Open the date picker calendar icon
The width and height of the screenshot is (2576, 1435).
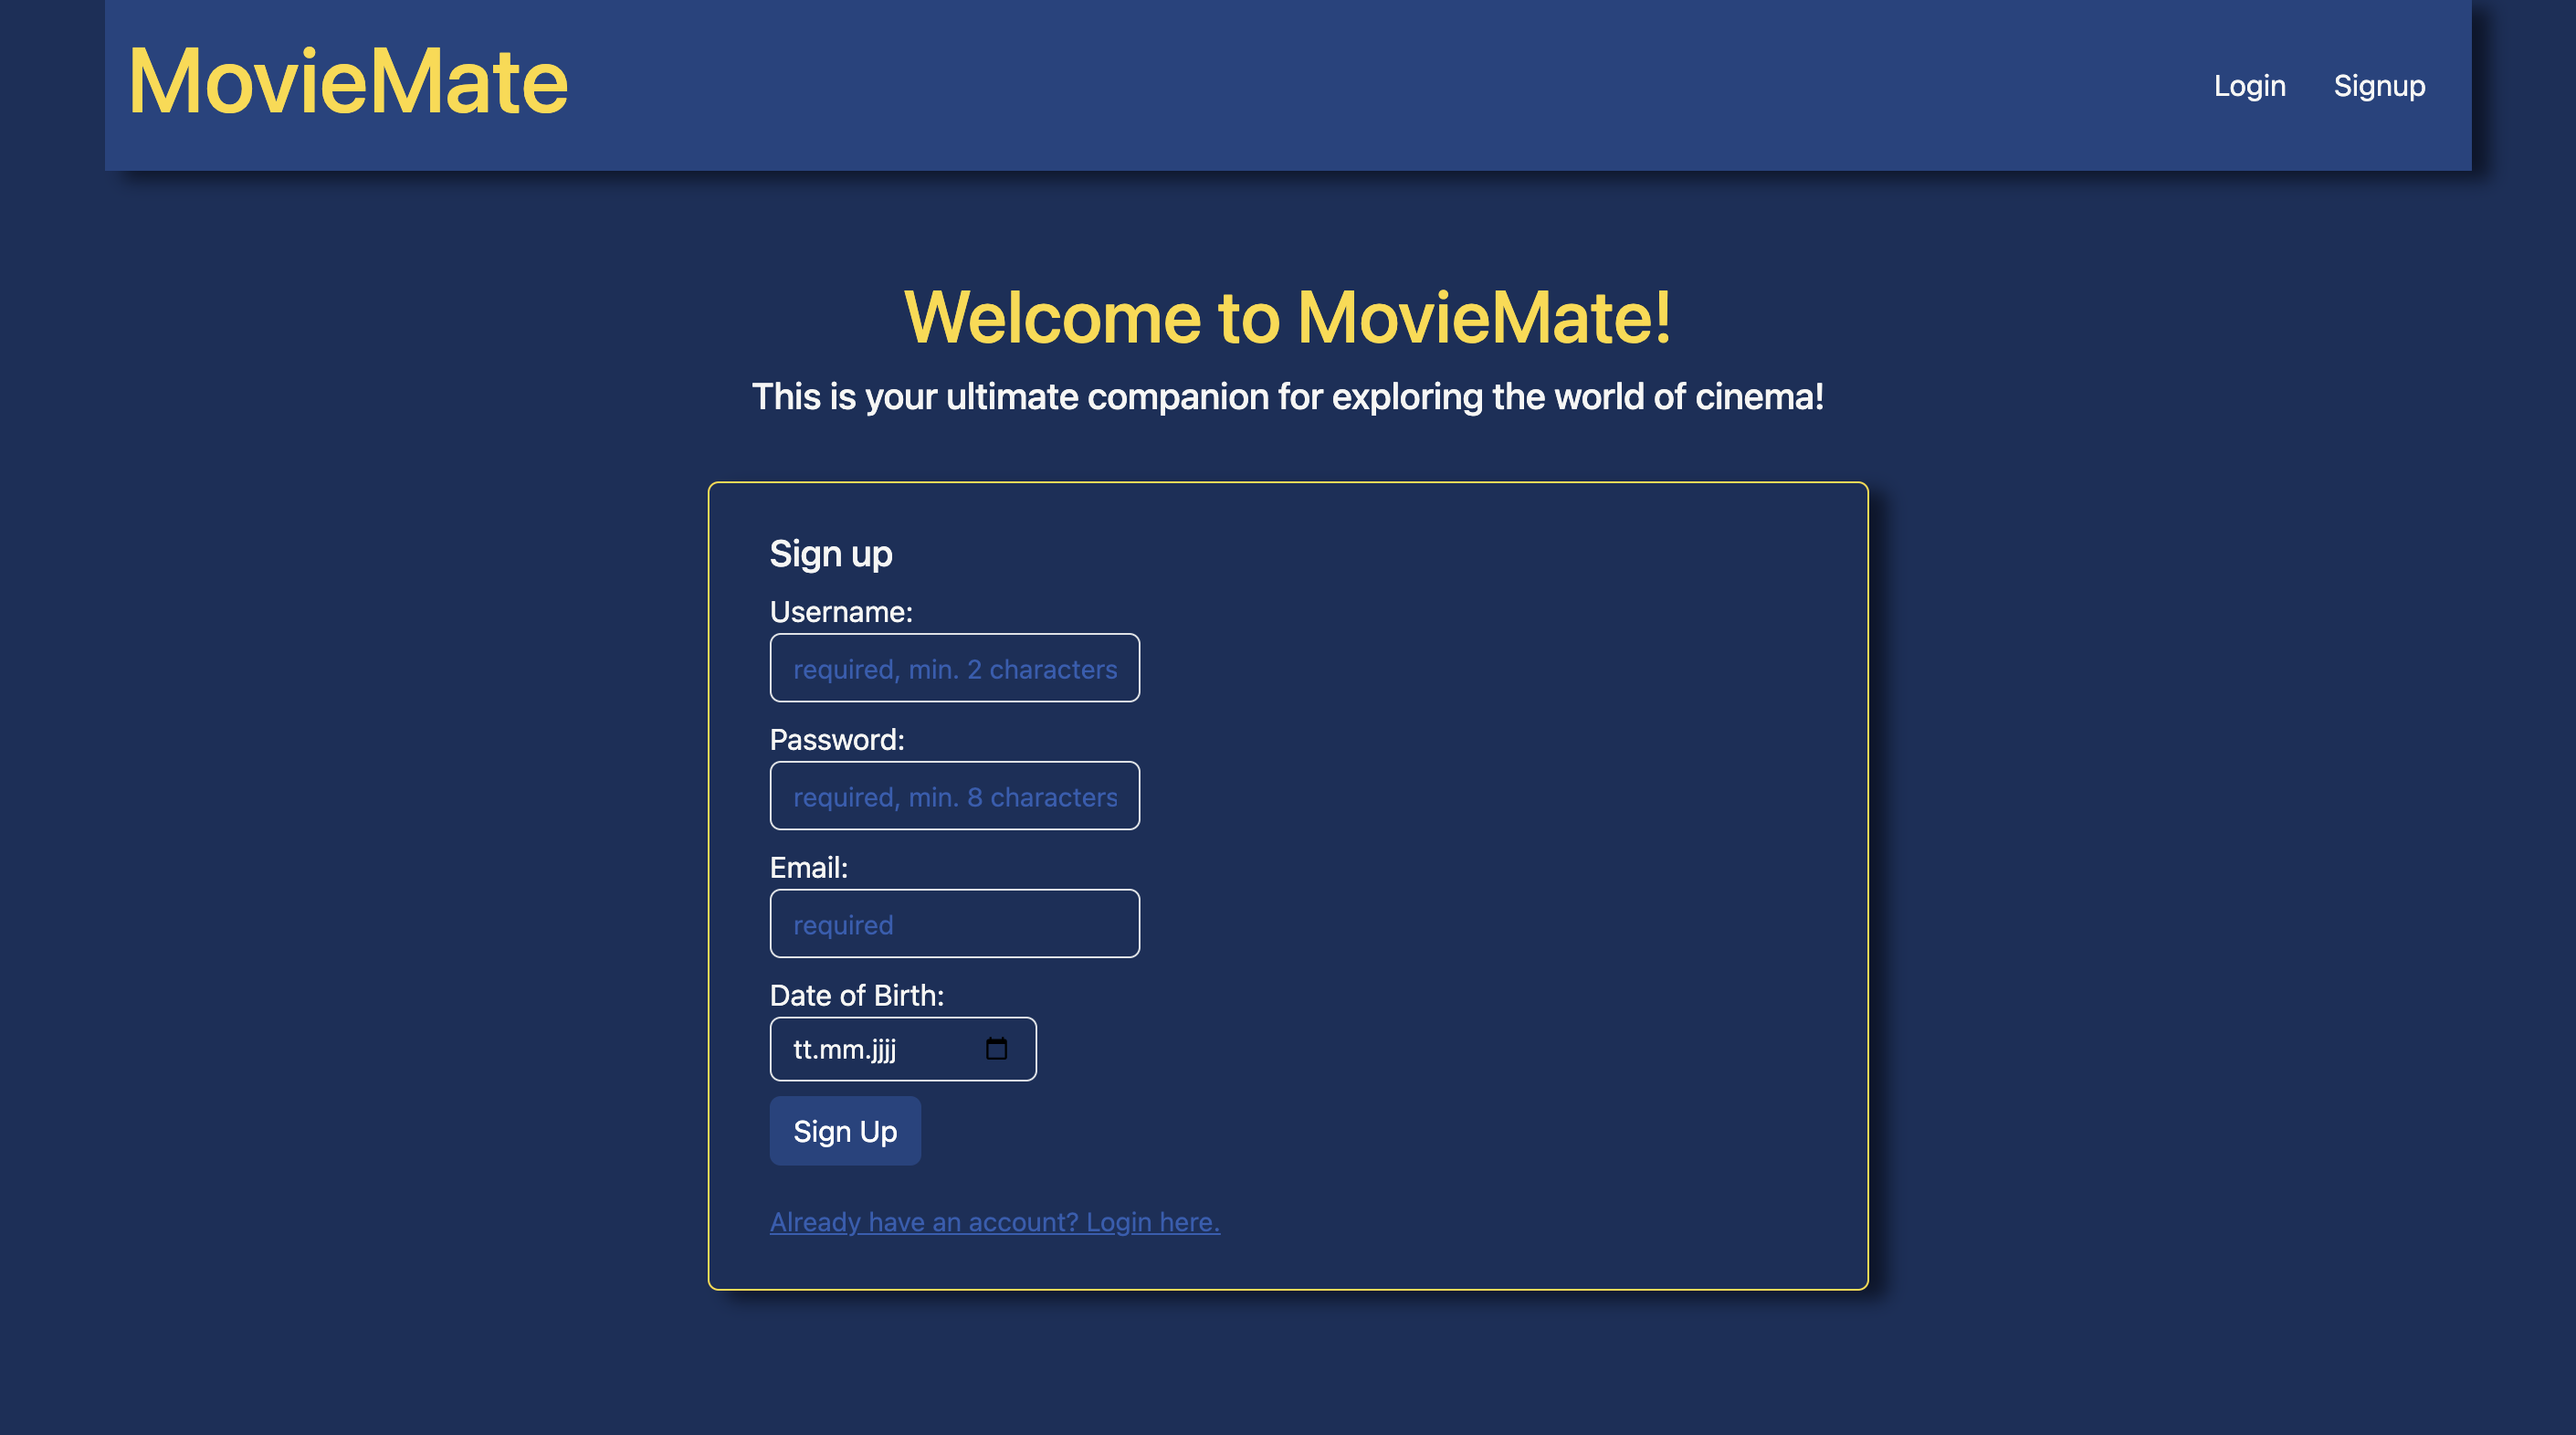coord(996,1048)
